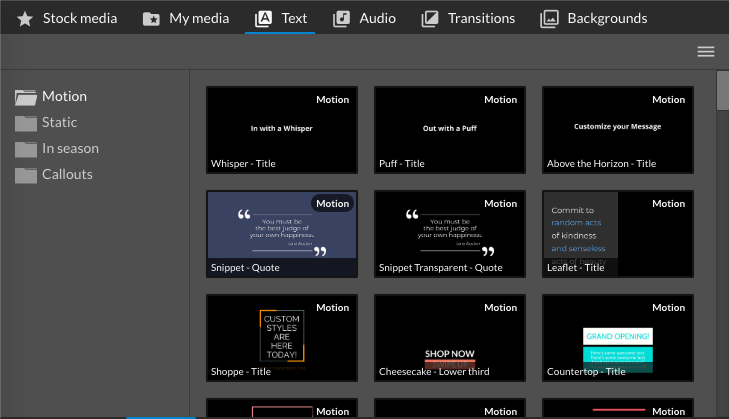Click the vertical scrollbar handle
This screenshot has height=419, width=729.
(722, 90)
